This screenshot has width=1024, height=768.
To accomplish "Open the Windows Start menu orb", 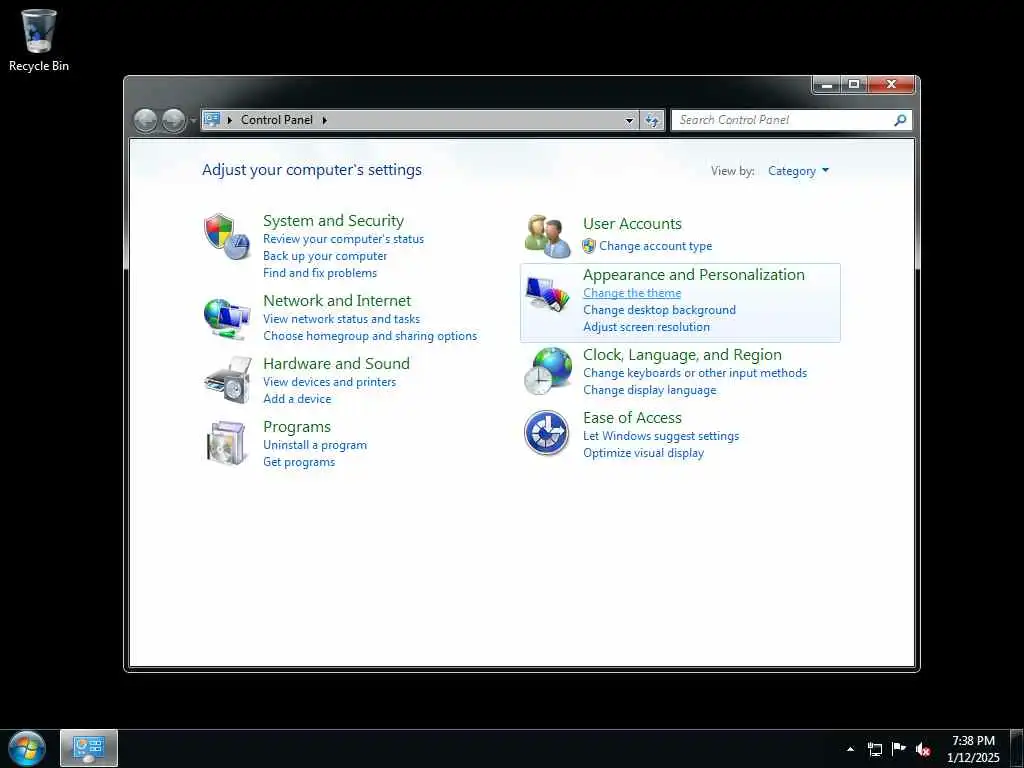I will tap(27, 748).
